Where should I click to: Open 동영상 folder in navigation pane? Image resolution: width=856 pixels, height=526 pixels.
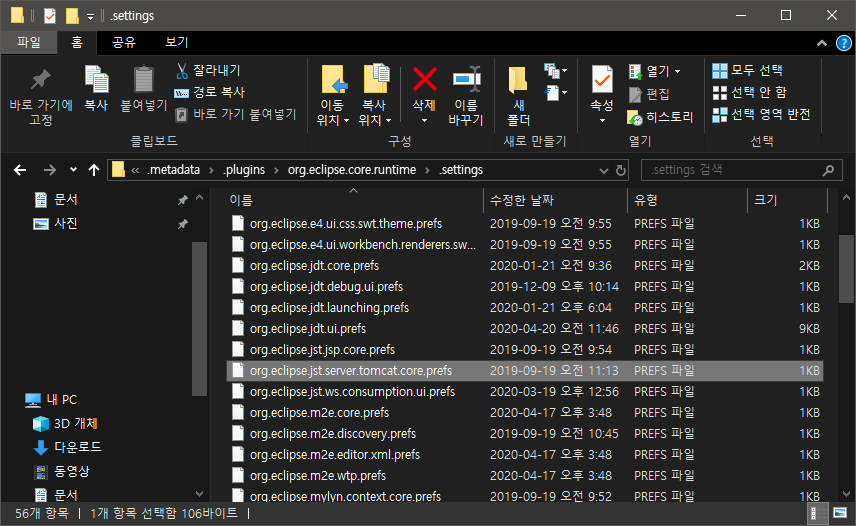tap(61, 471)
